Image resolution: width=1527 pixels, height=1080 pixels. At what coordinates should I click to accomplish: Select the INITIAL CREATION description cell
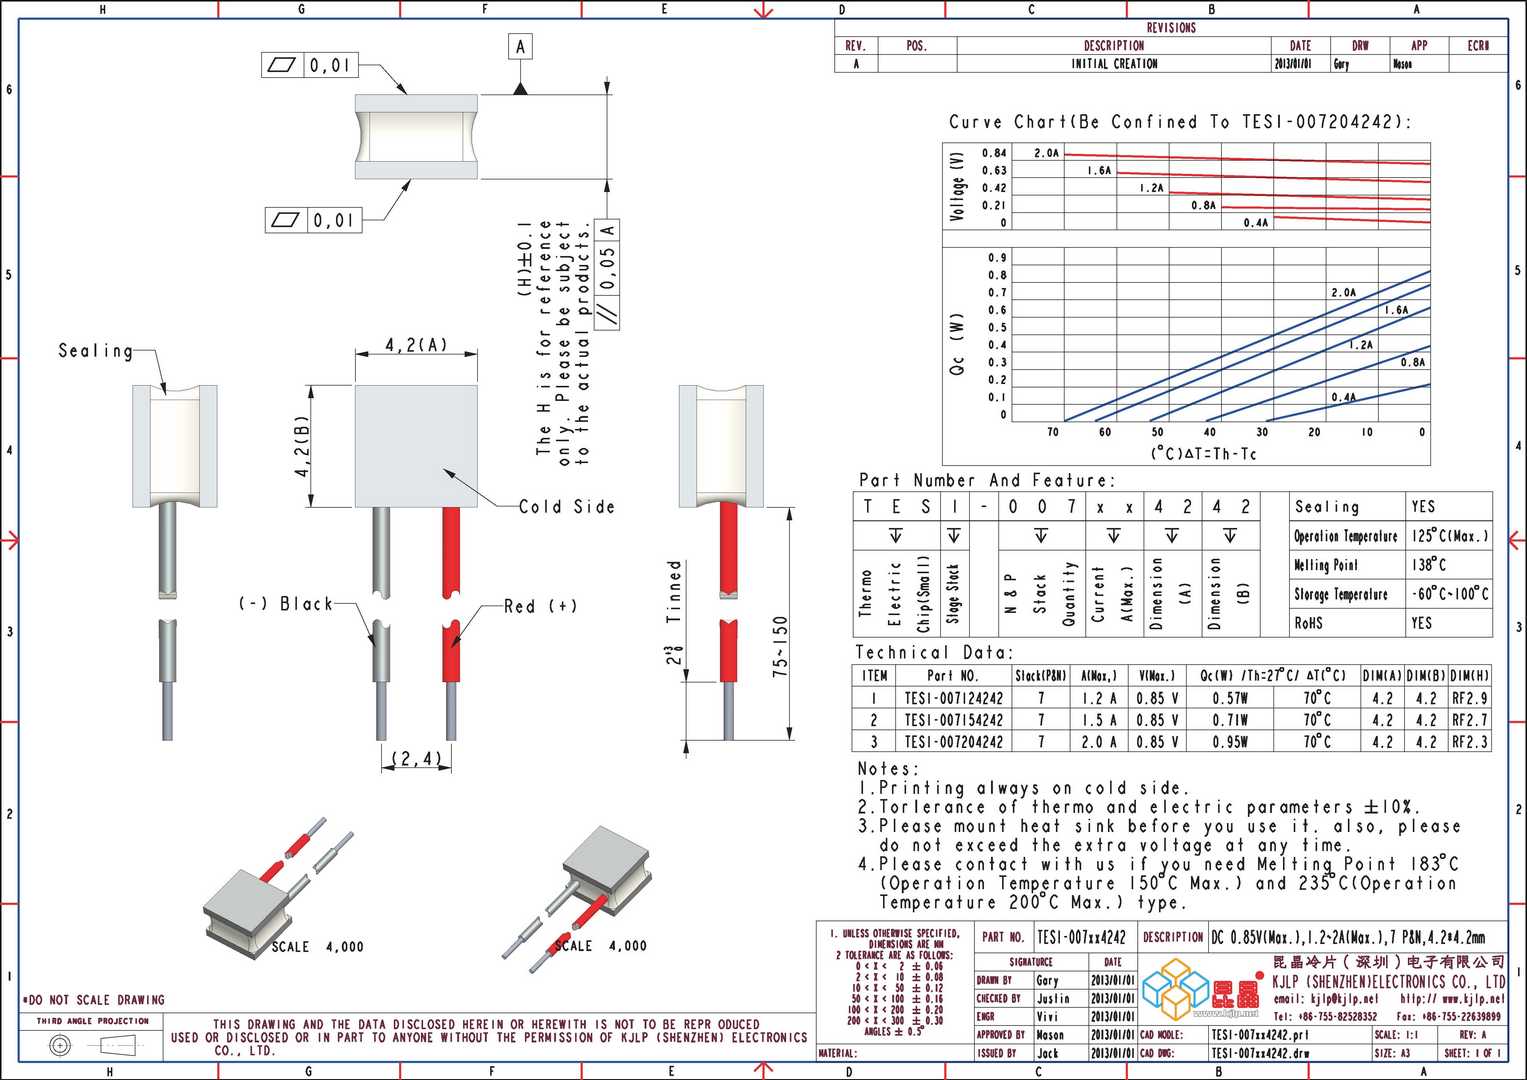pyautogui.click(x=1114, y=64)
